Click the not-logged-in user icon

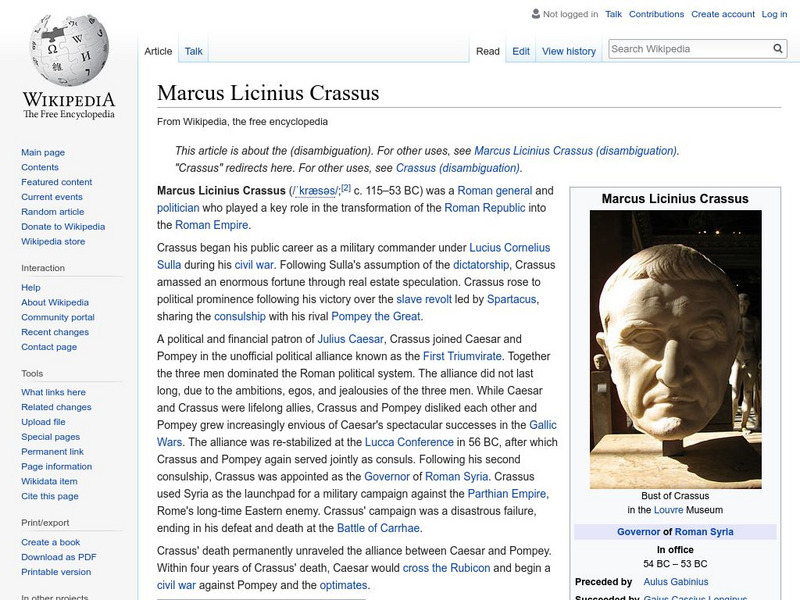(535, 14)
